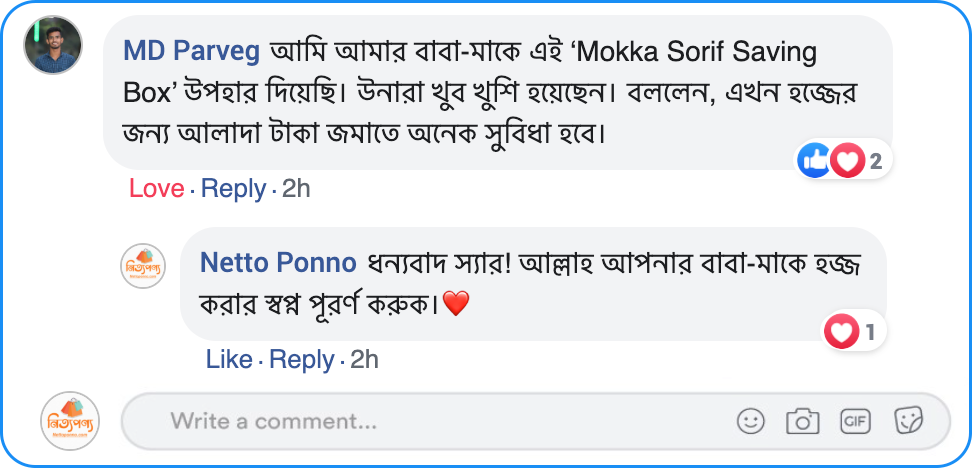Viewport: 972px width, 468px height.
Task: Click the 2h timestamp on MD Parveg's comment
Action: point(296,188)
